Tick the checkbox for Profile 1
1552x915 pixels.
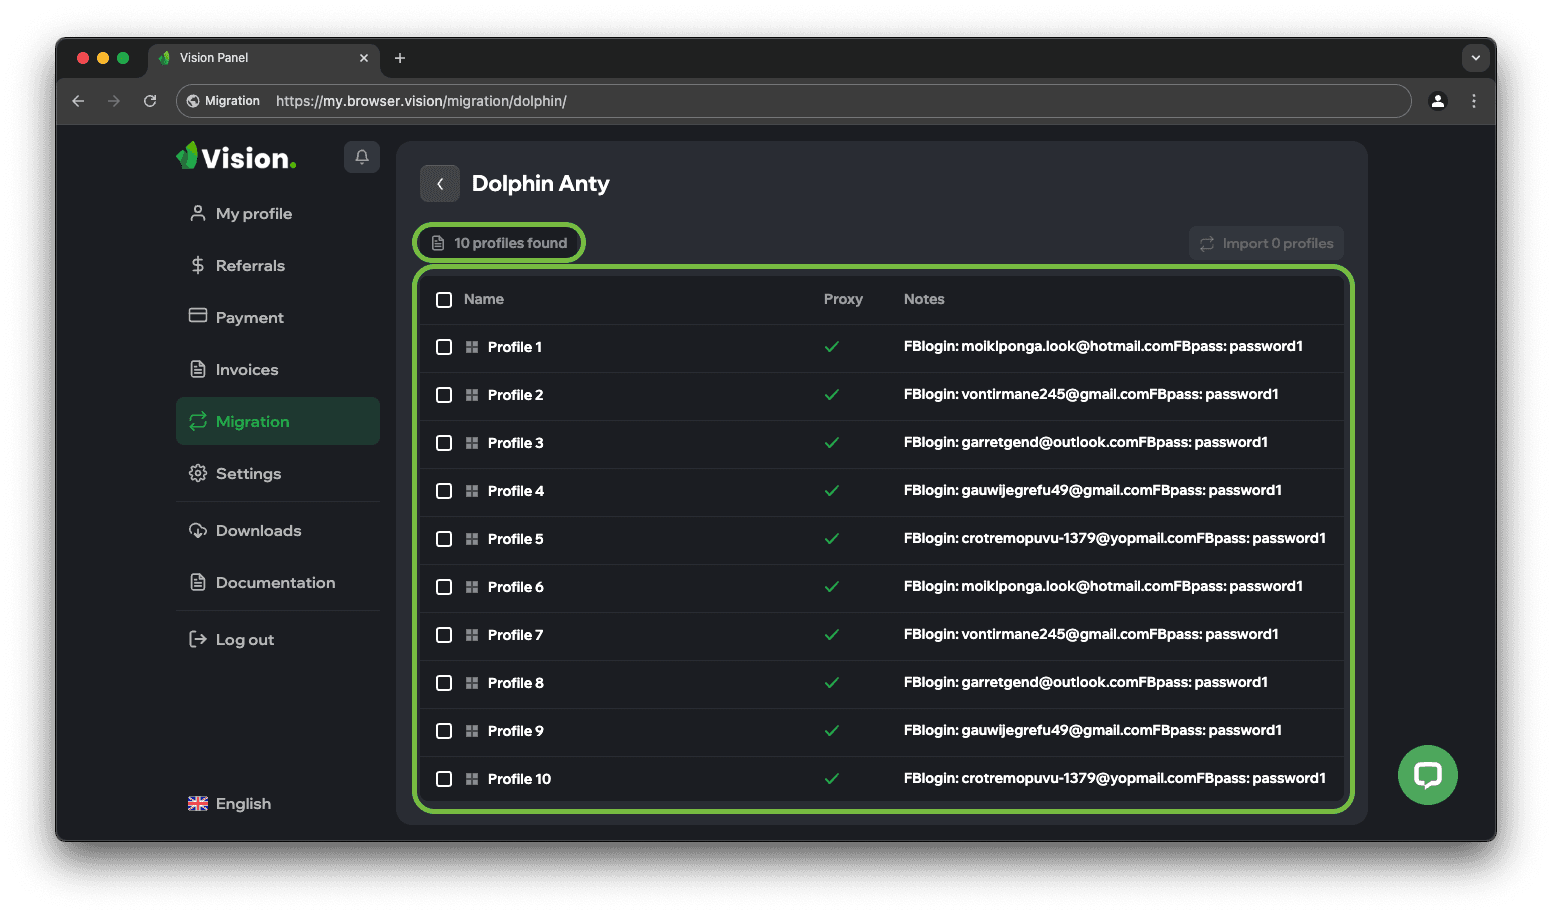tap(444, 347)
